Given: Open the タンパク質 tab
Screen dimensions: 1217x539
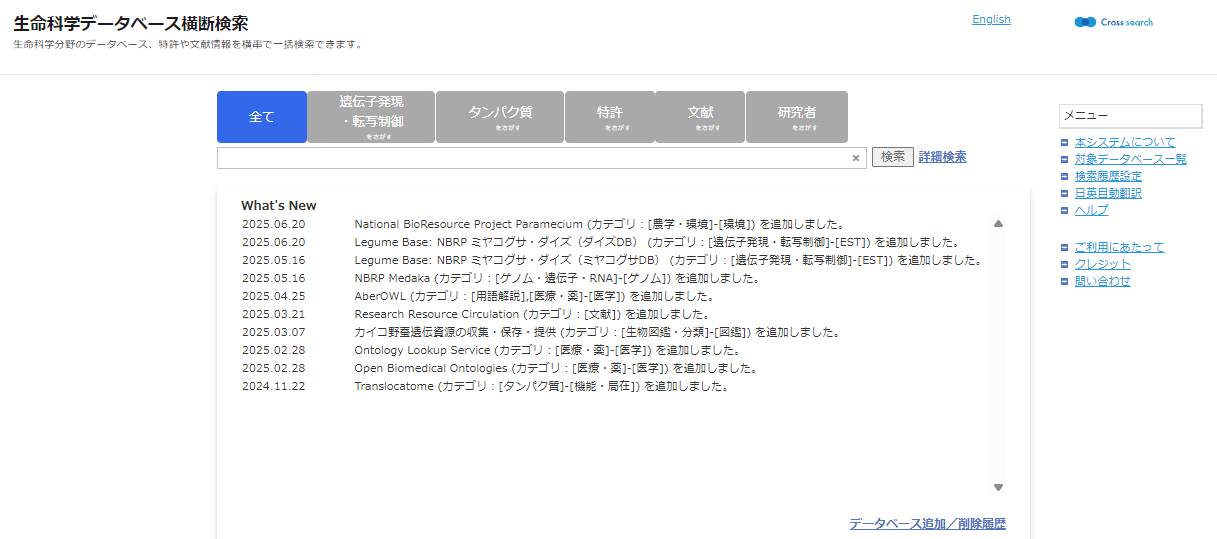Looking at the screenshot, I should point(500,117).
